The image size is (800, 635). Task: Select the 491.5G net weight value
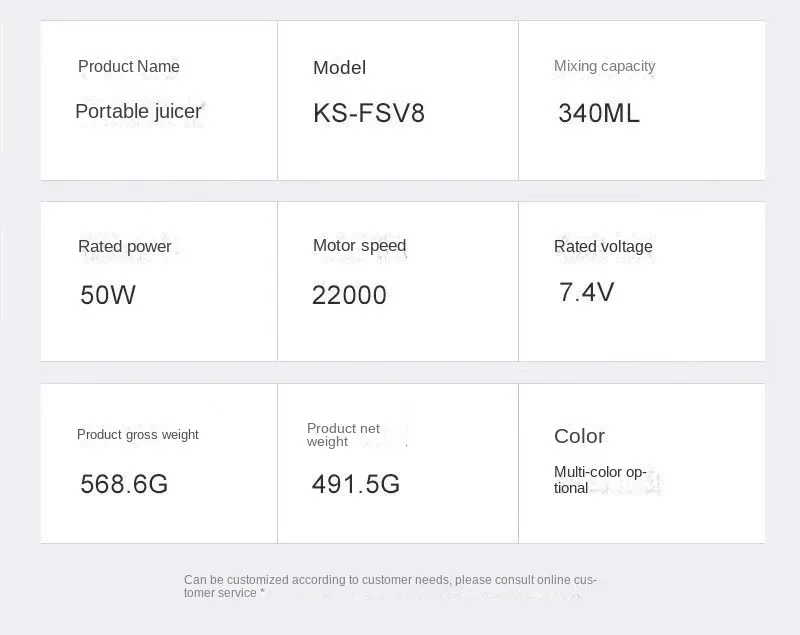tap(356, 484)
